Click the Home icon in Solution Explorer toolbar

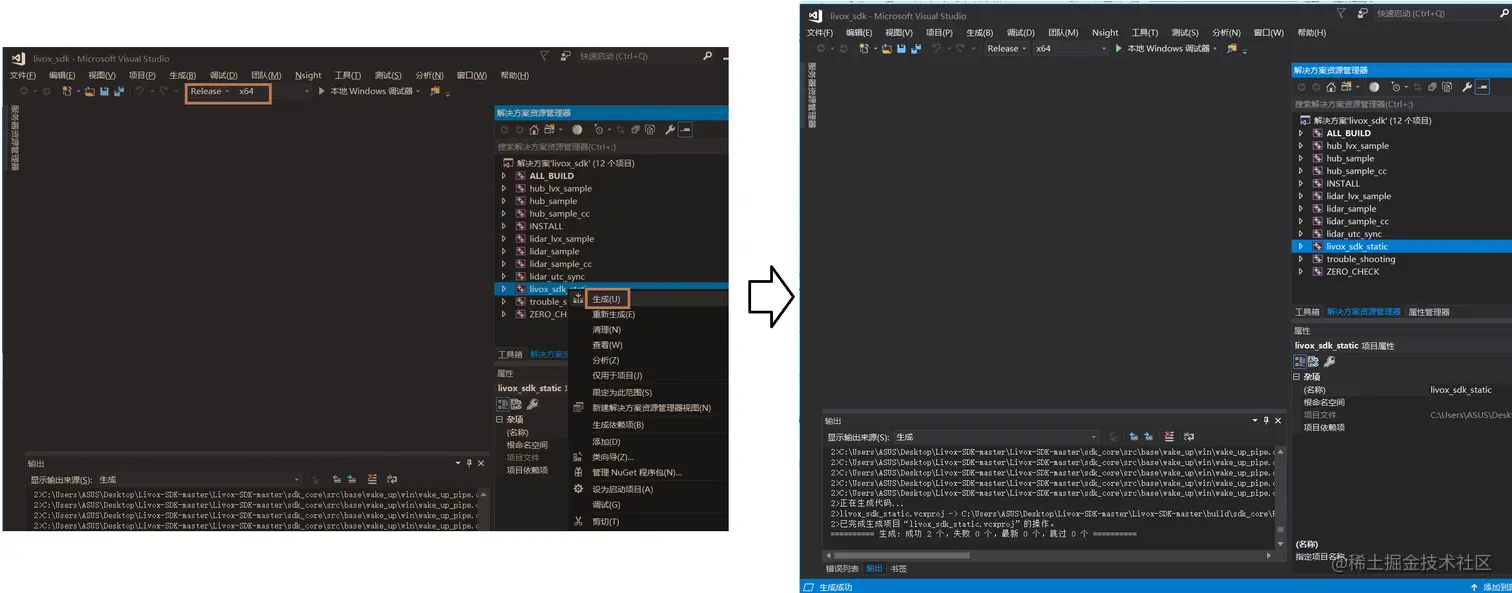tap(1332, 87)
